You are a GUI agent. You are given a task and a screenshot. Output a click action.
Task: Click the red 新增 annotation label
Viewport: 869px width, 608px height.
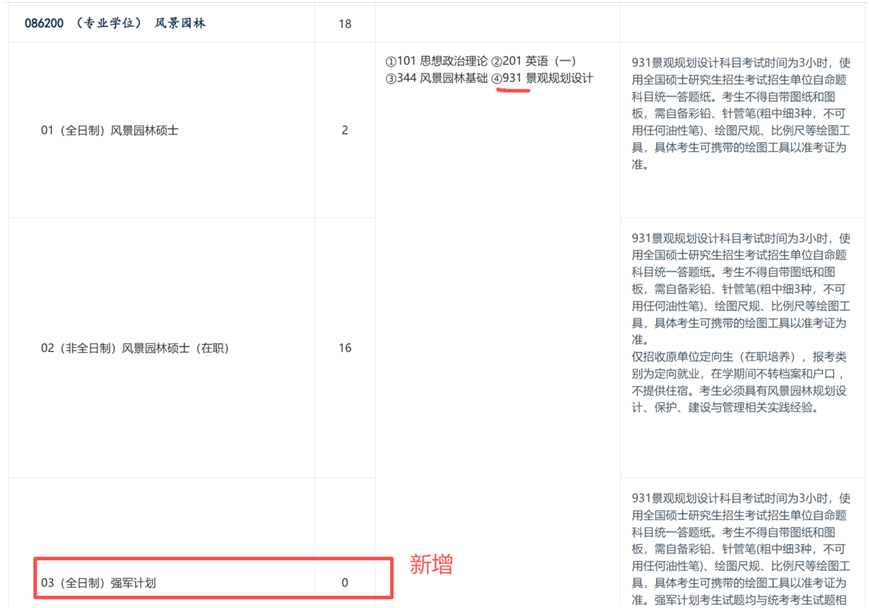pyautogui.click(x=431, y=565)
